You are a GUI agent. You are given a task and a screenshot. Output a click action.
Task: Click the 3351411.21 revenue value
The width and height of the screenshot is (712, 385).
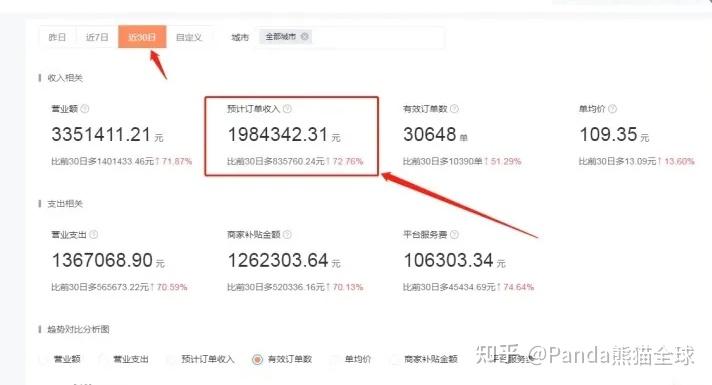101,134
